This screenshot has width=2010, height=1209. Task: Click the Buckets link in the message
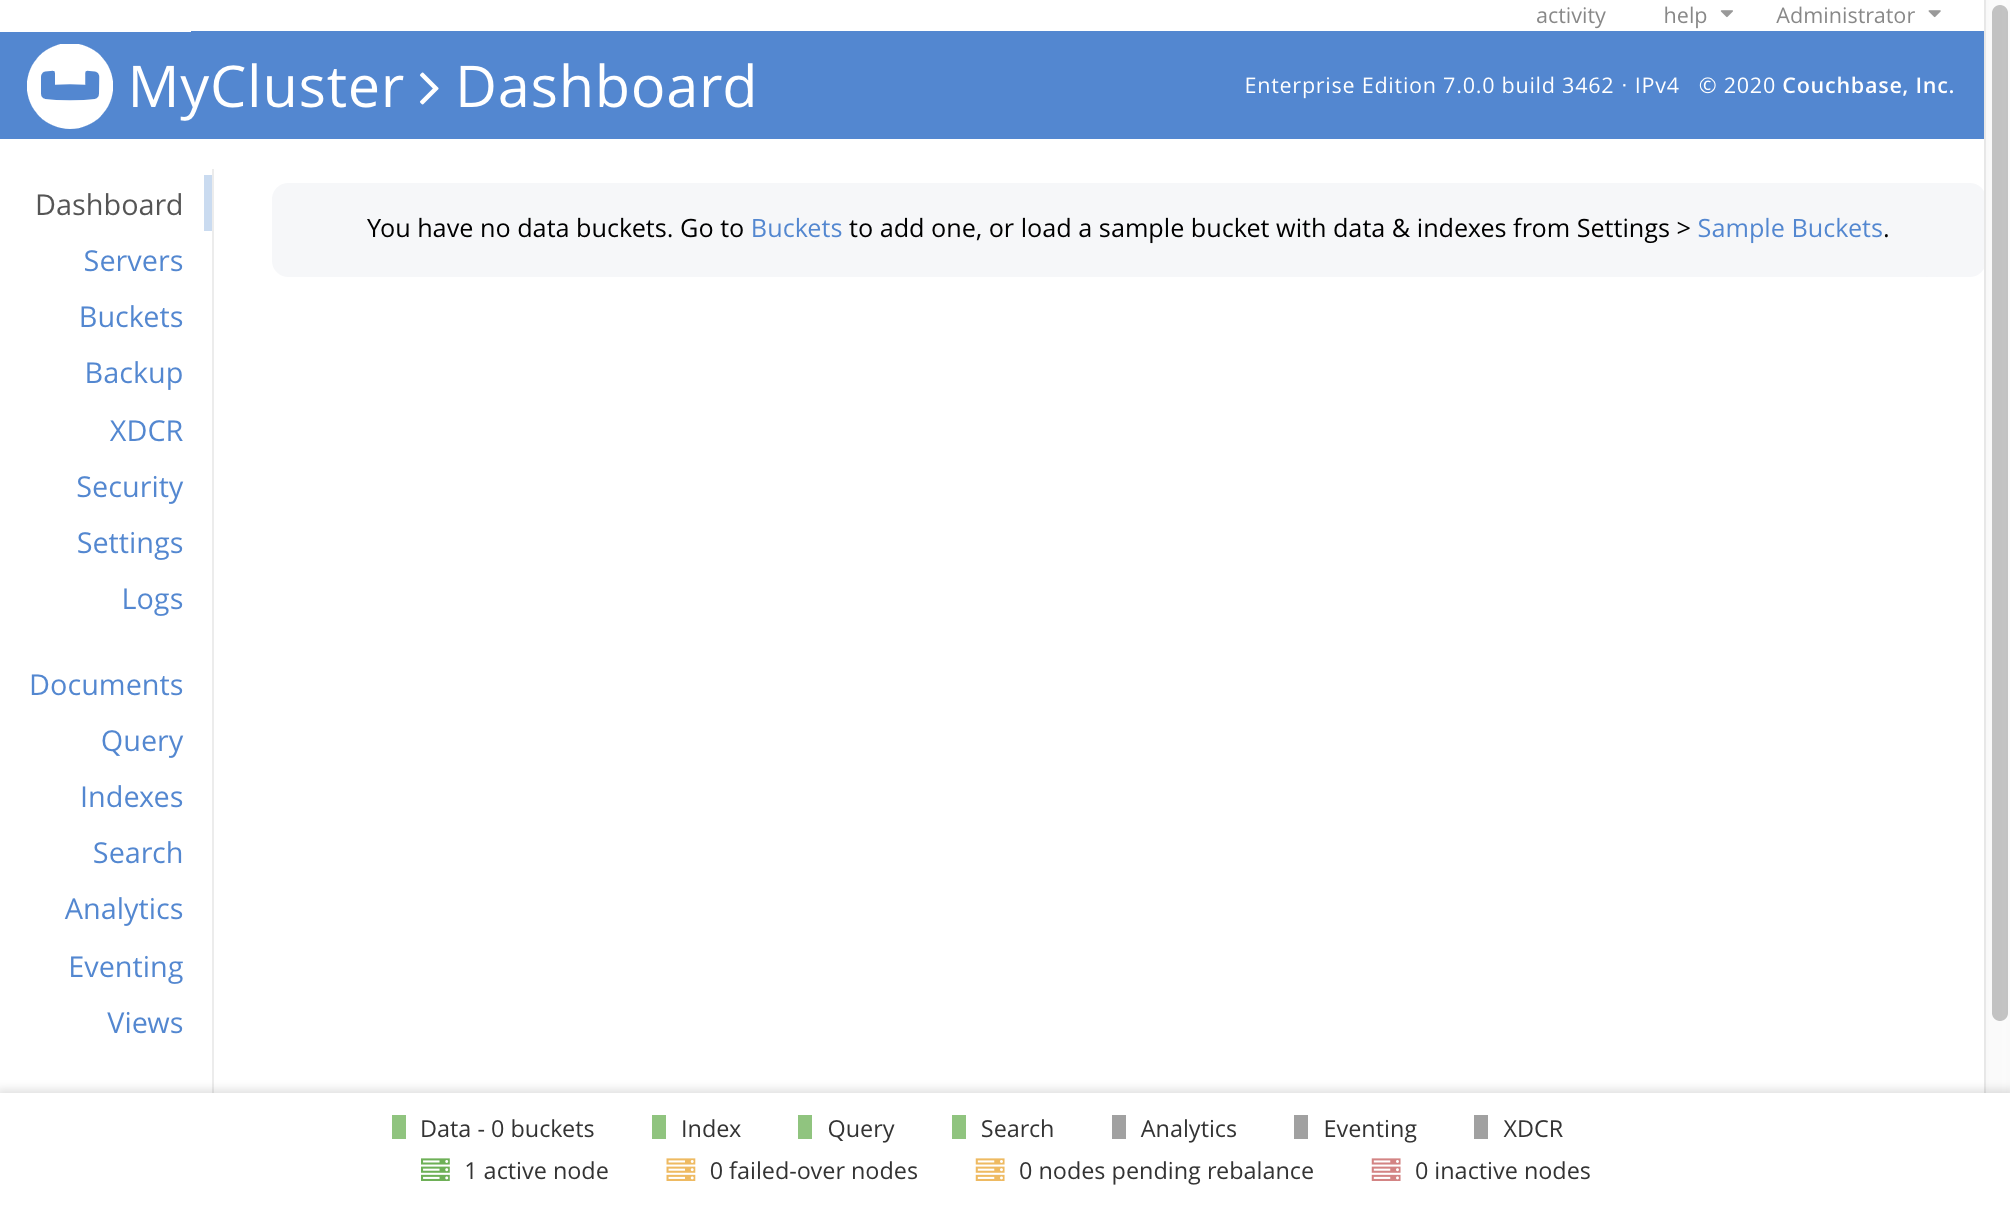pos(795,228)
